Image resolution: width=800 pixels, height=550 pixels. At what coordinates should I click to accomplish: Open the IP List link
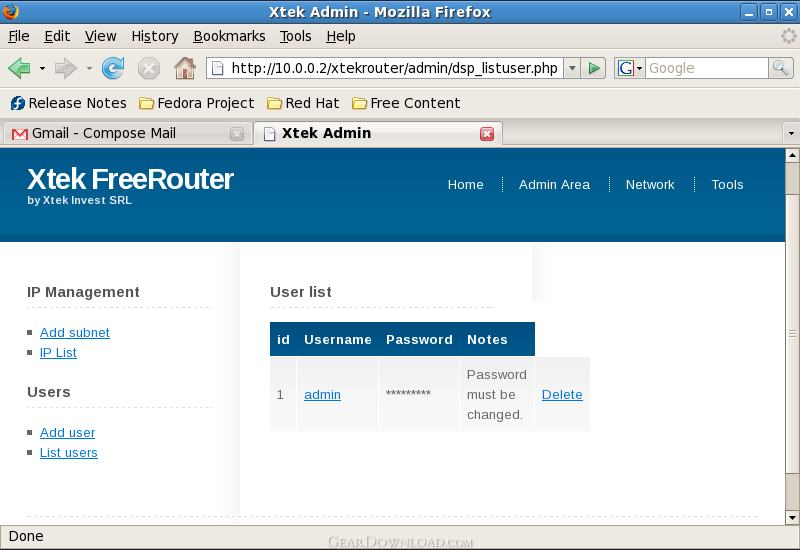pyautogui.click(x=58, y=353)
